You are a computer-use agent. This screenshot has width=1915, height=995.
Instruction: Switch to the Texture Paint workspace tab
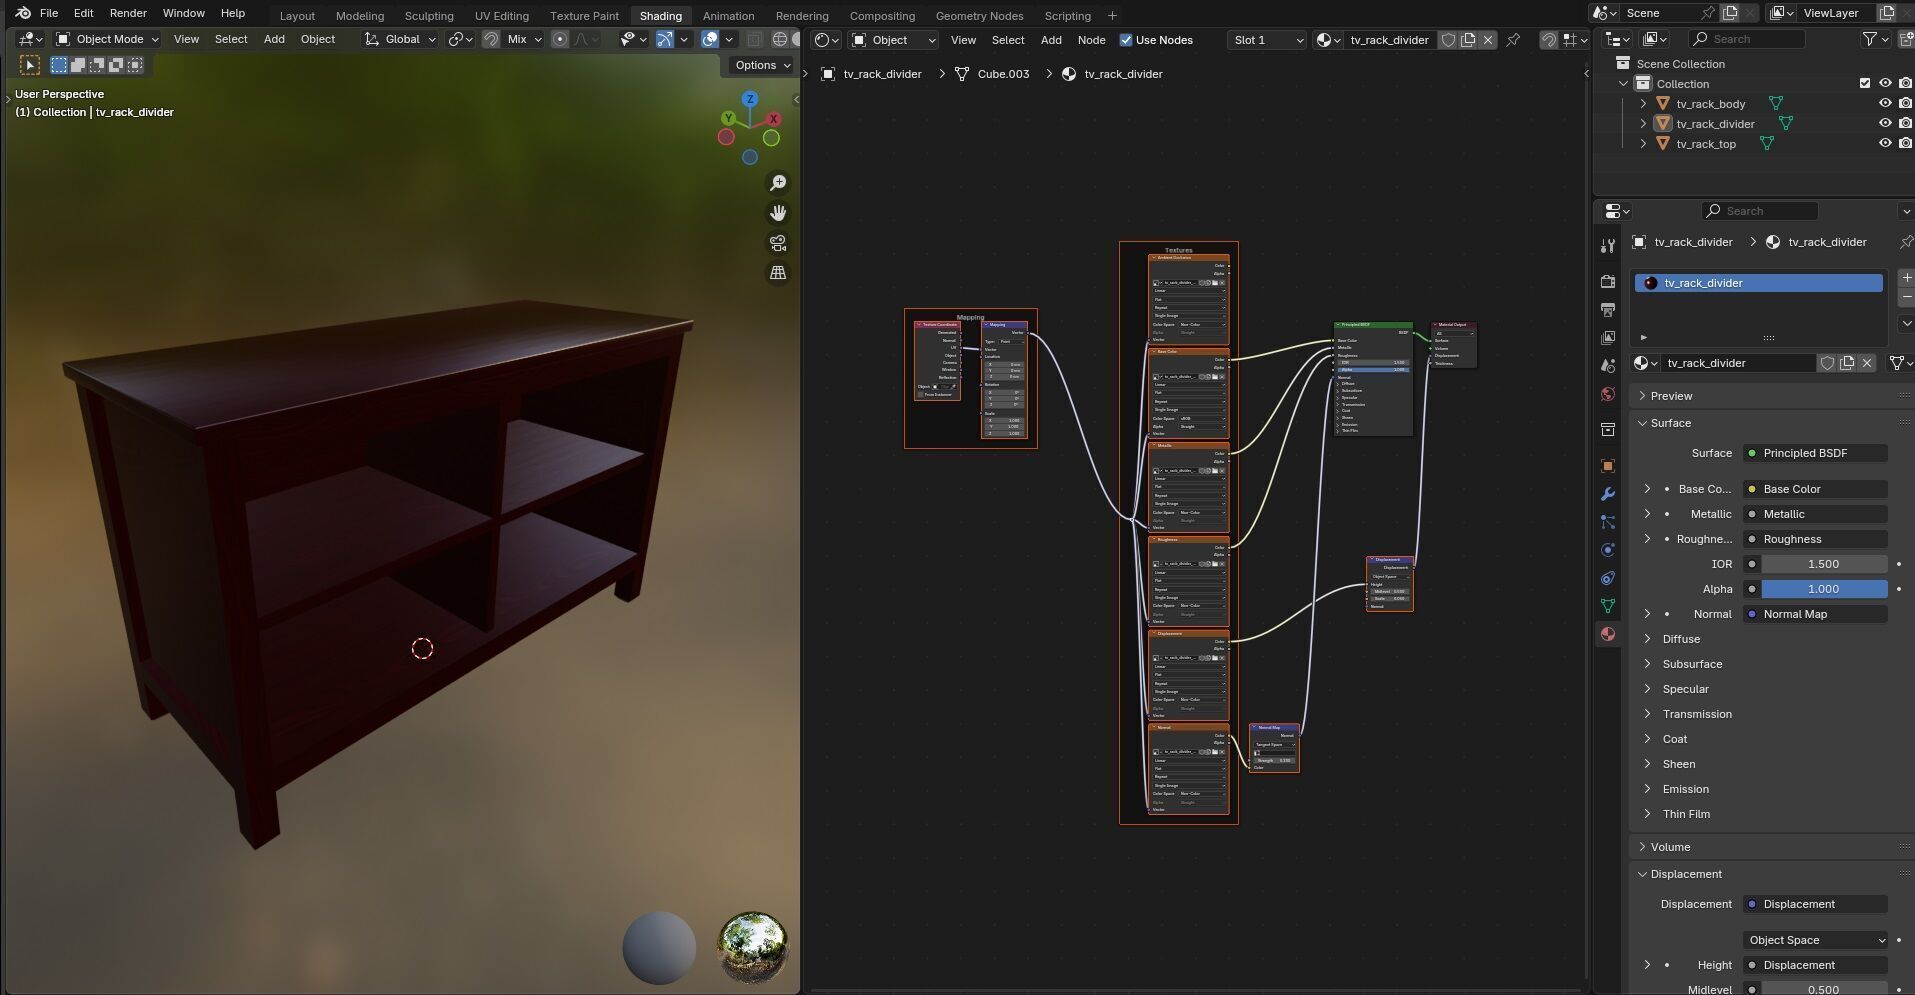click(584, 15)
